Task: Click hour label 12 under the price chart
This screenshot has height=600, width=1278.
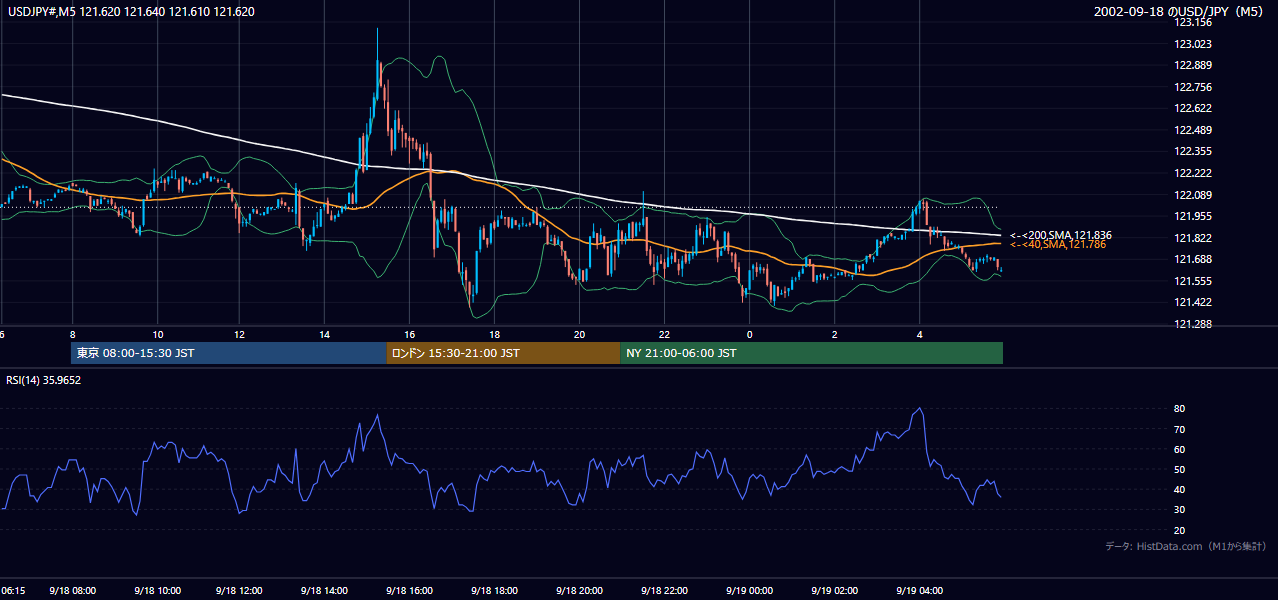Action: click(241, 334)
